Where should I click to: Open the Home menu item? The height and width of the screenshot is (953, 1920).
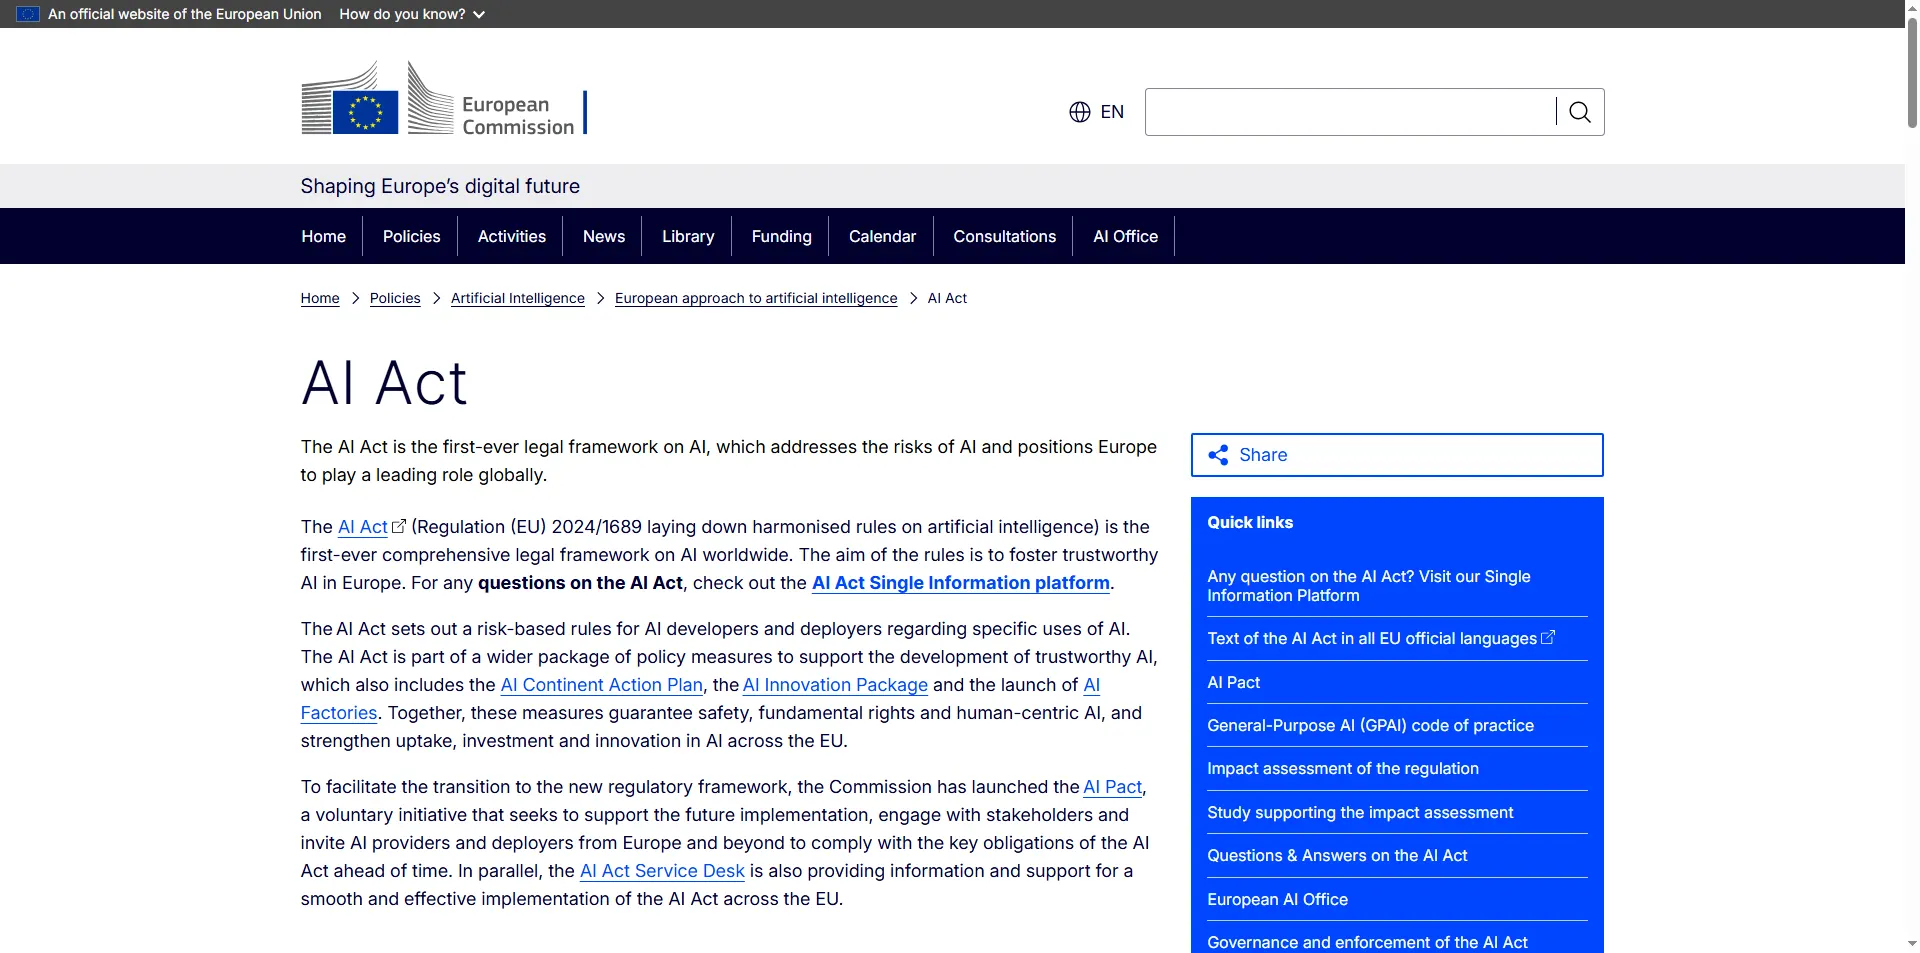tap(324, 236)
